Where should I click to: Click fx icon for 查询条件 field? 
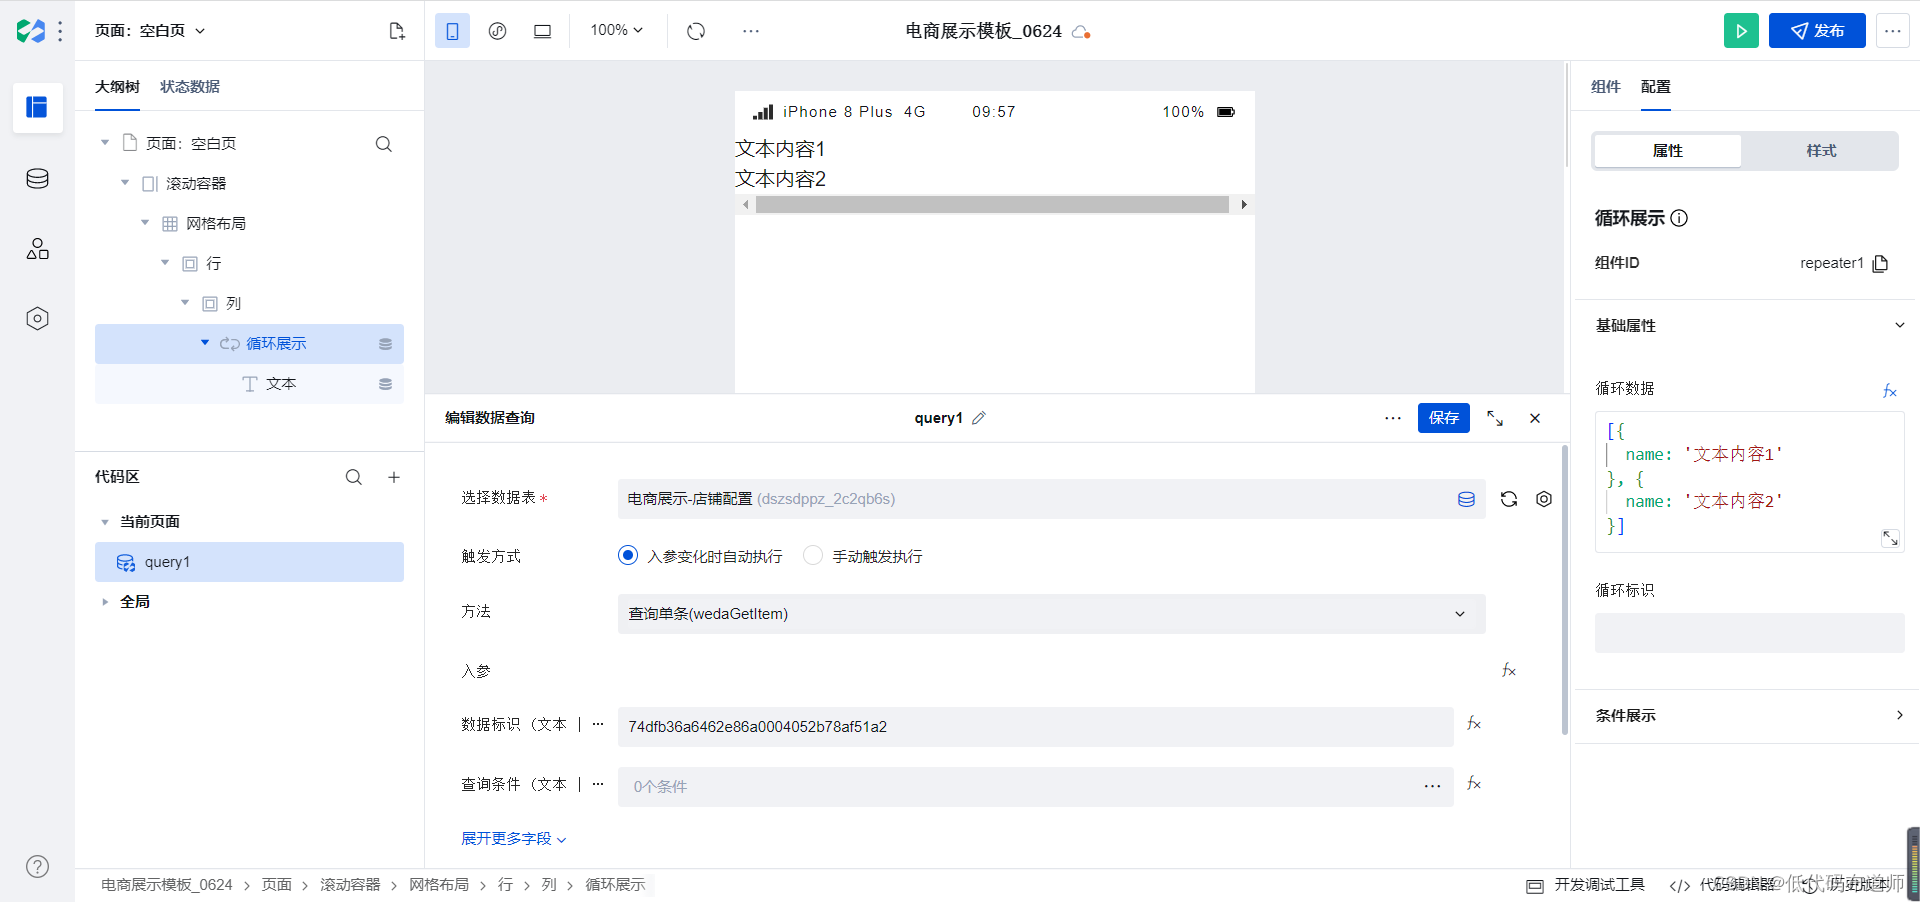pyautogui.click(x=1474, y=783)
